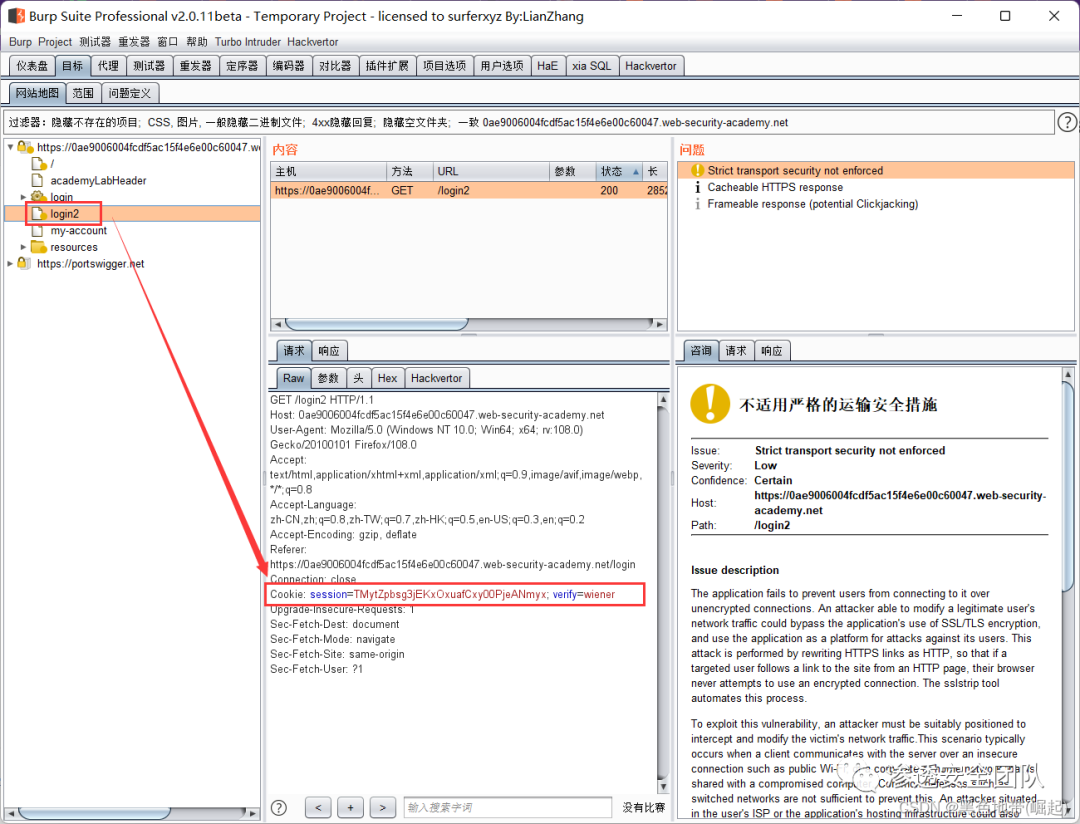
Task: Expand the resources folder node
Action: click(x=23, y=247)
